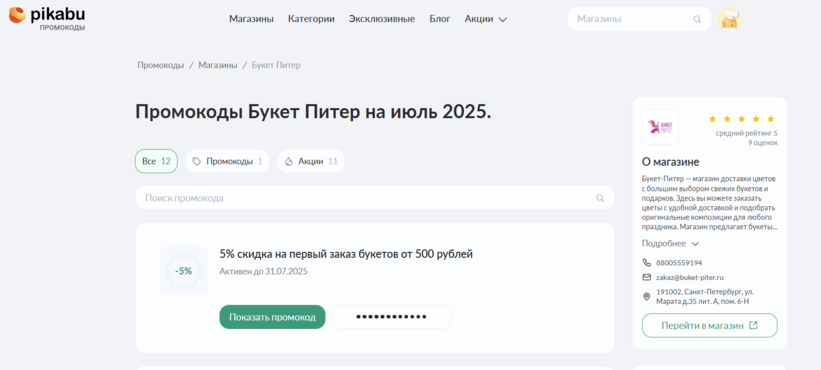This screenshot has width=821, height=370.
Task: Click the -5% discount badge
Action: tap(183, 271)
